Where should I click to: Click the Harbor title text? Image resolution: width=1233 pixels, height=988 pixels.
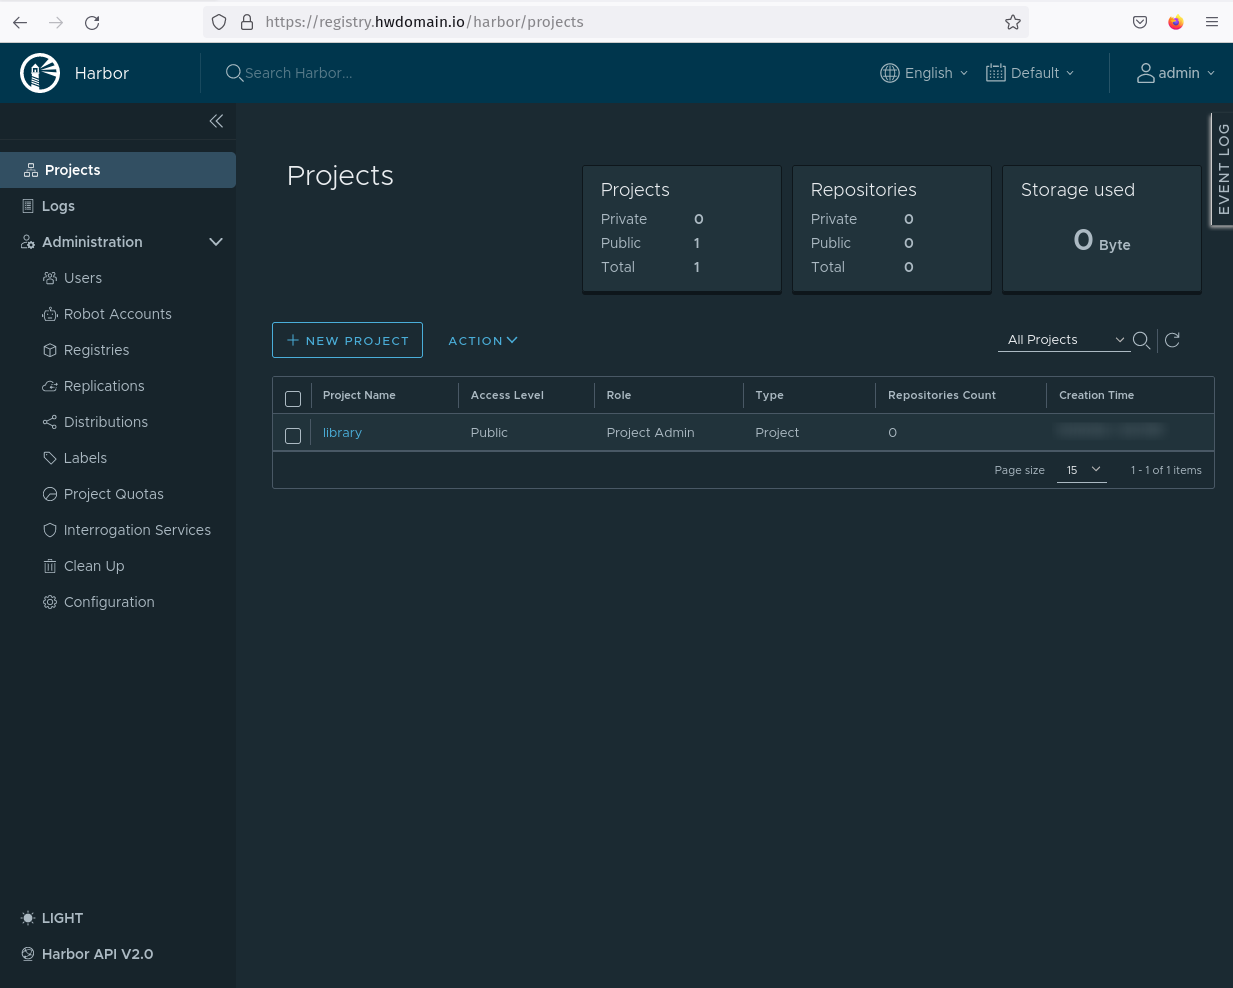(102, 73)
